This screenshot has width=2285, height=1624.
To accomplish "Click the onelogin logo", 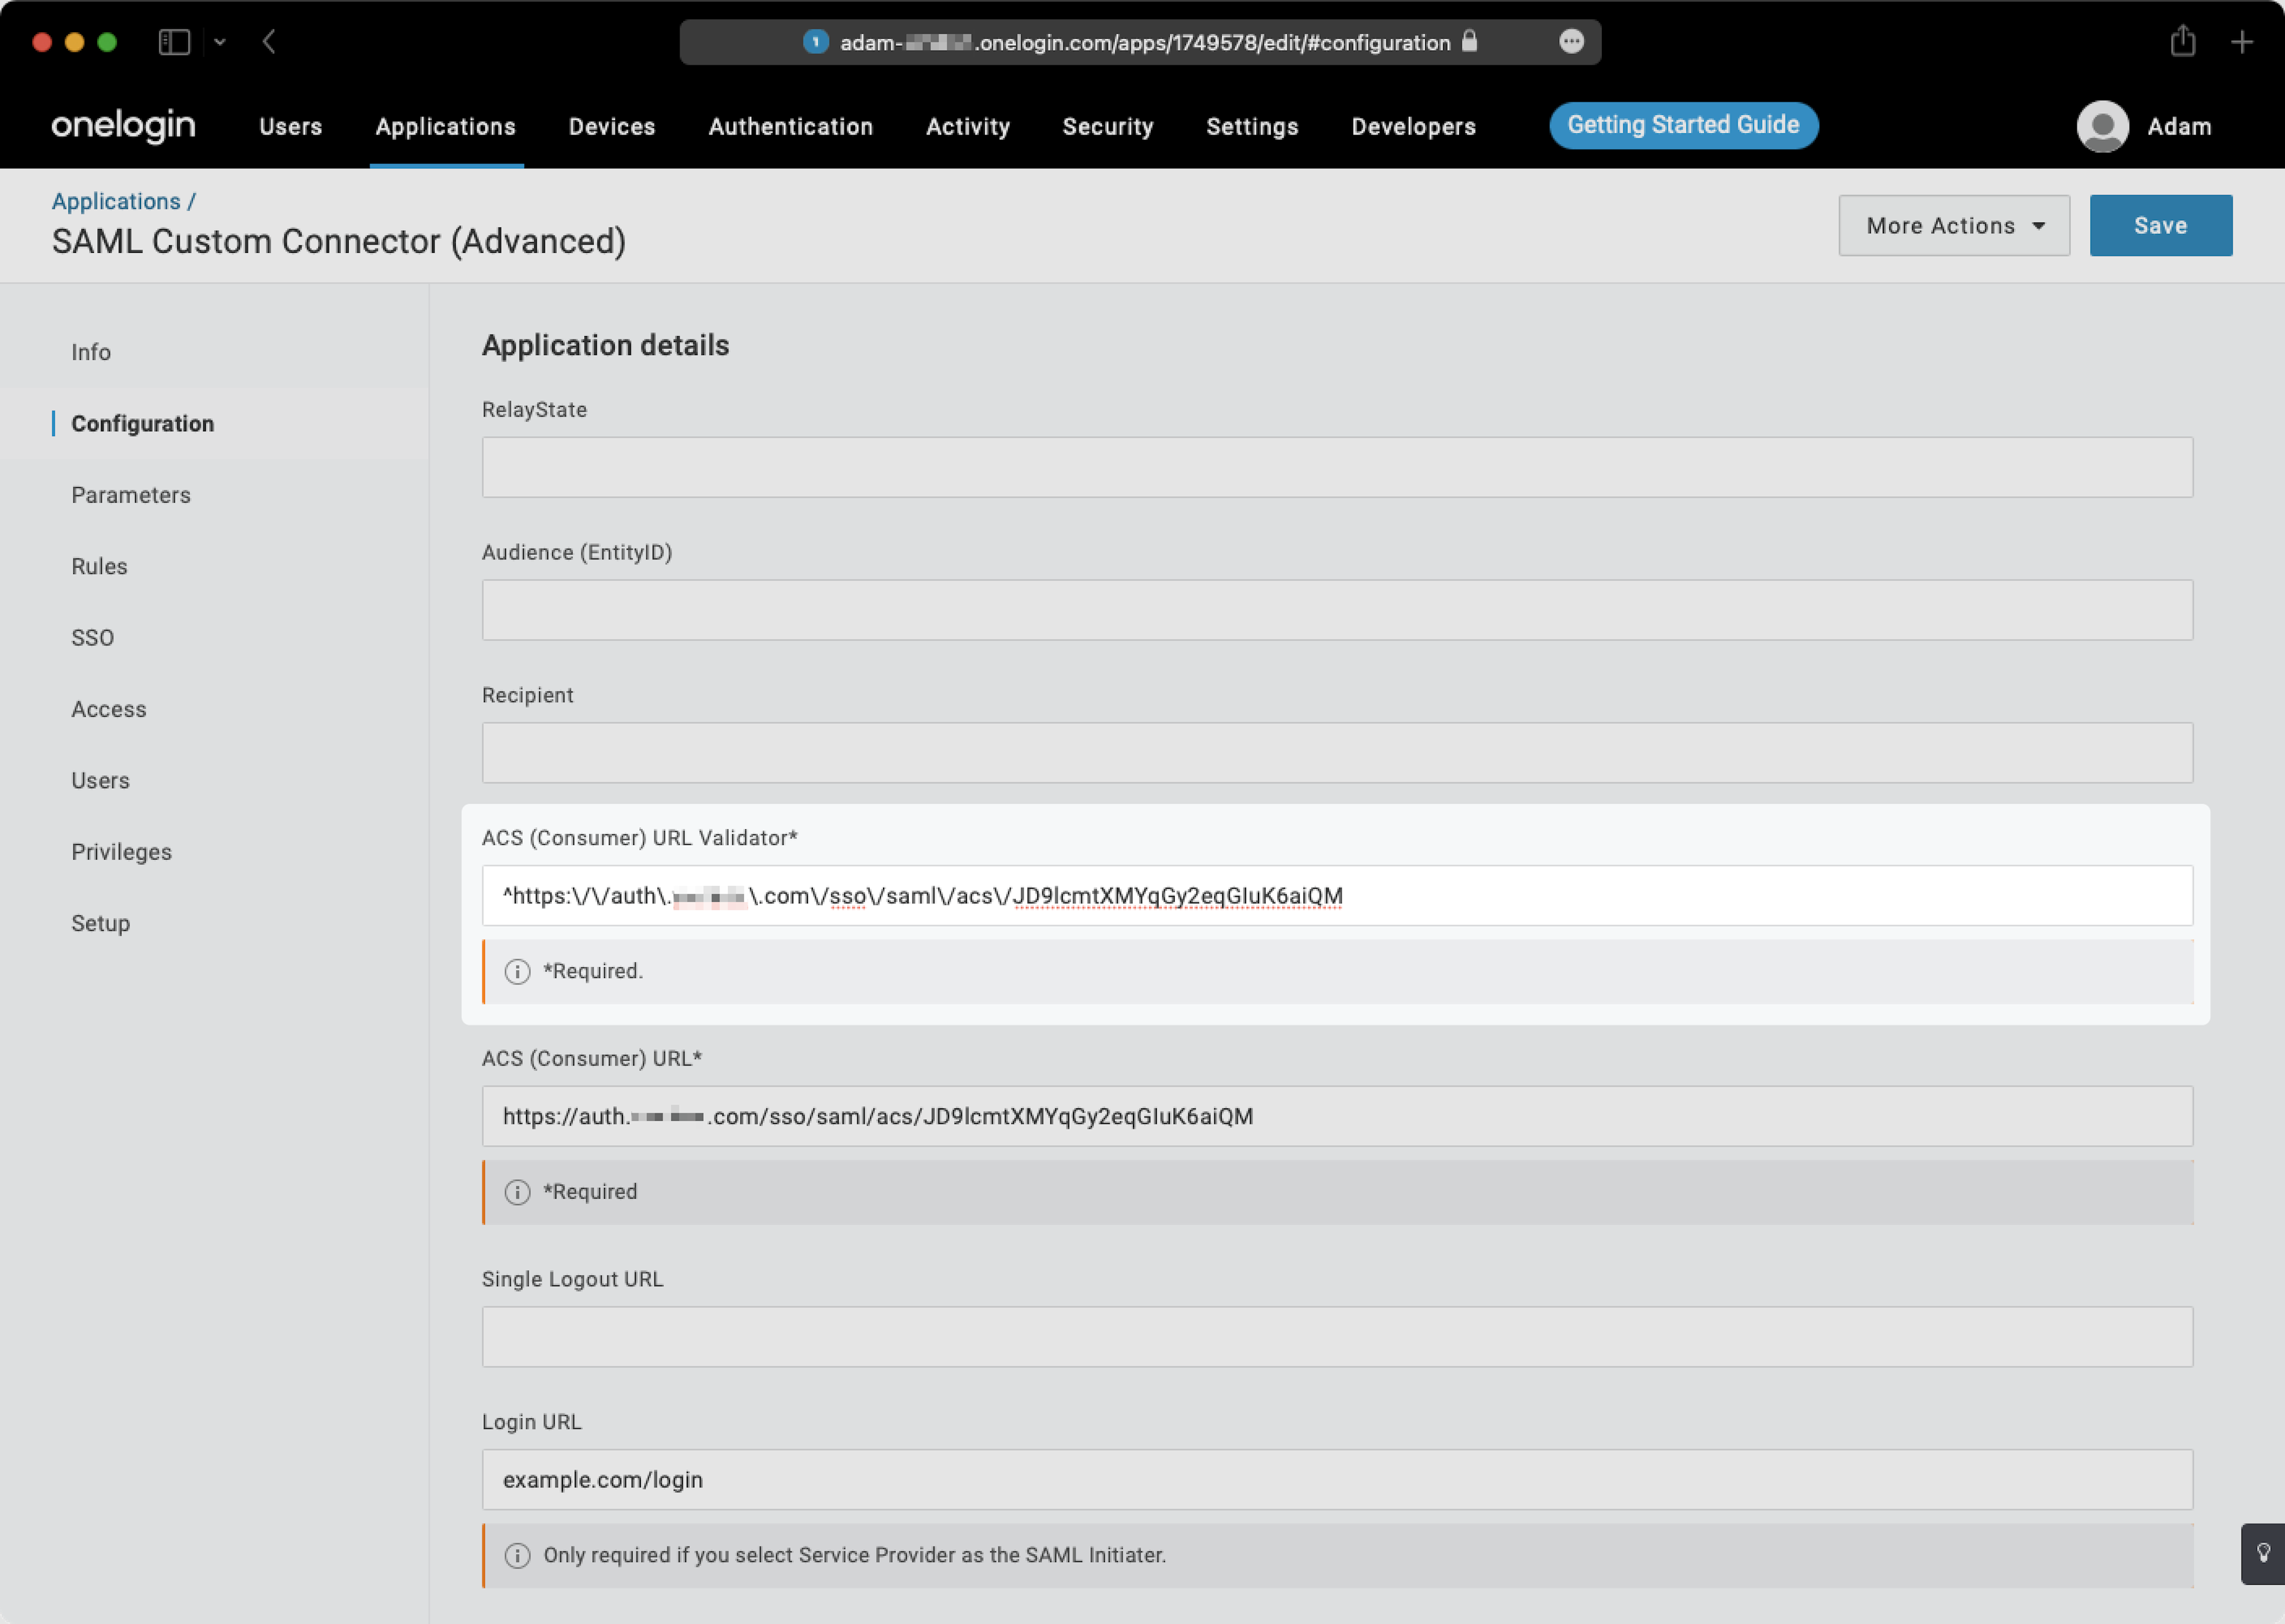I will (122, 126).
